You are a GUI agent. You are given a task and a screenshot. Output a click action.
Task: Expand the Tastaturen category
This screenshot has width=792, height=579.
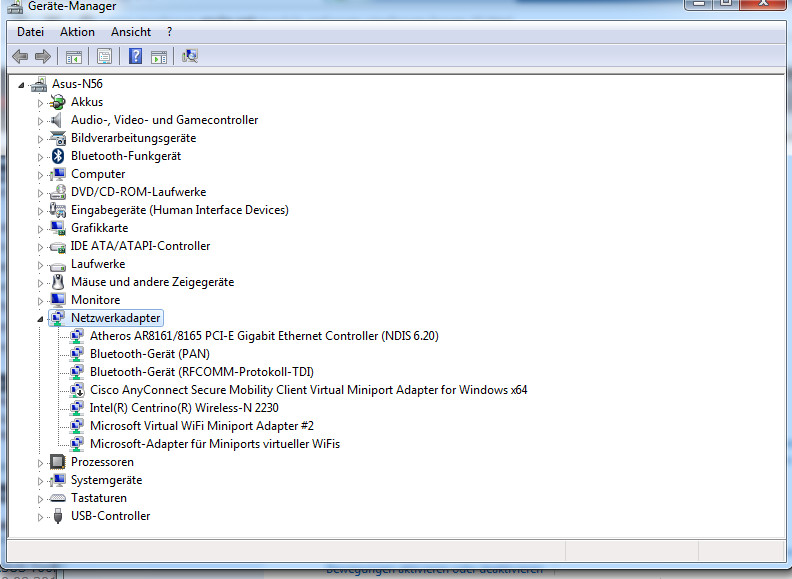[x=40, y=500]
